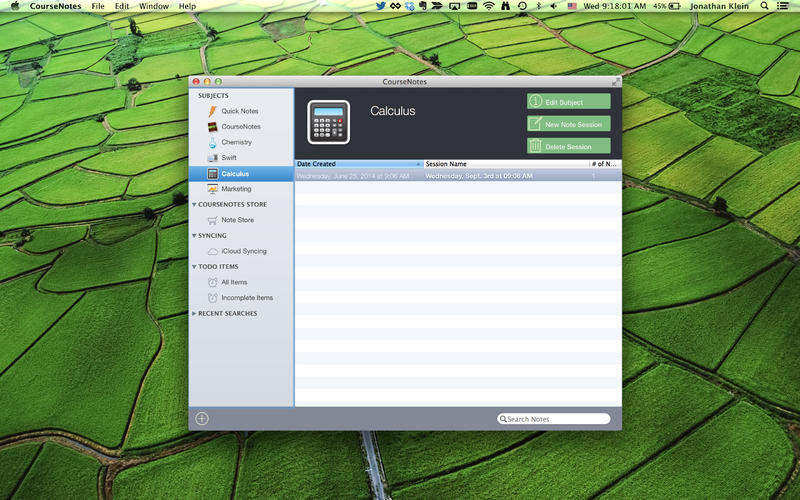This screenshot has width=800, height=500.
Task: Expand the Recent Searches section
Action: tap(194, 314)
